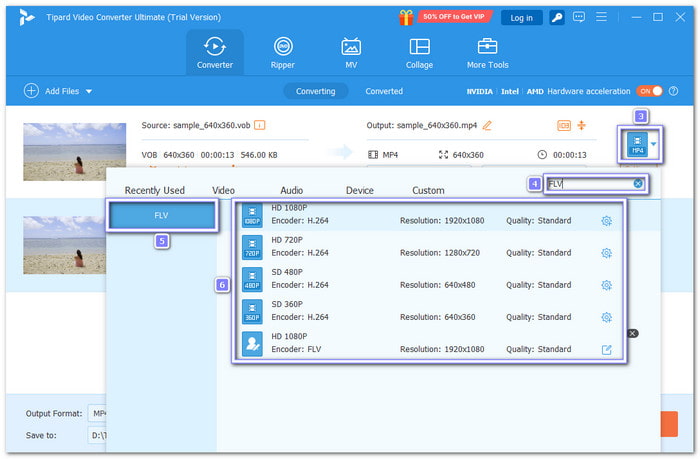Viewport: 700px width, 459px height.
Task: Open settings gear for HD 1080P H.264 preset
Action: click(606, 221)
